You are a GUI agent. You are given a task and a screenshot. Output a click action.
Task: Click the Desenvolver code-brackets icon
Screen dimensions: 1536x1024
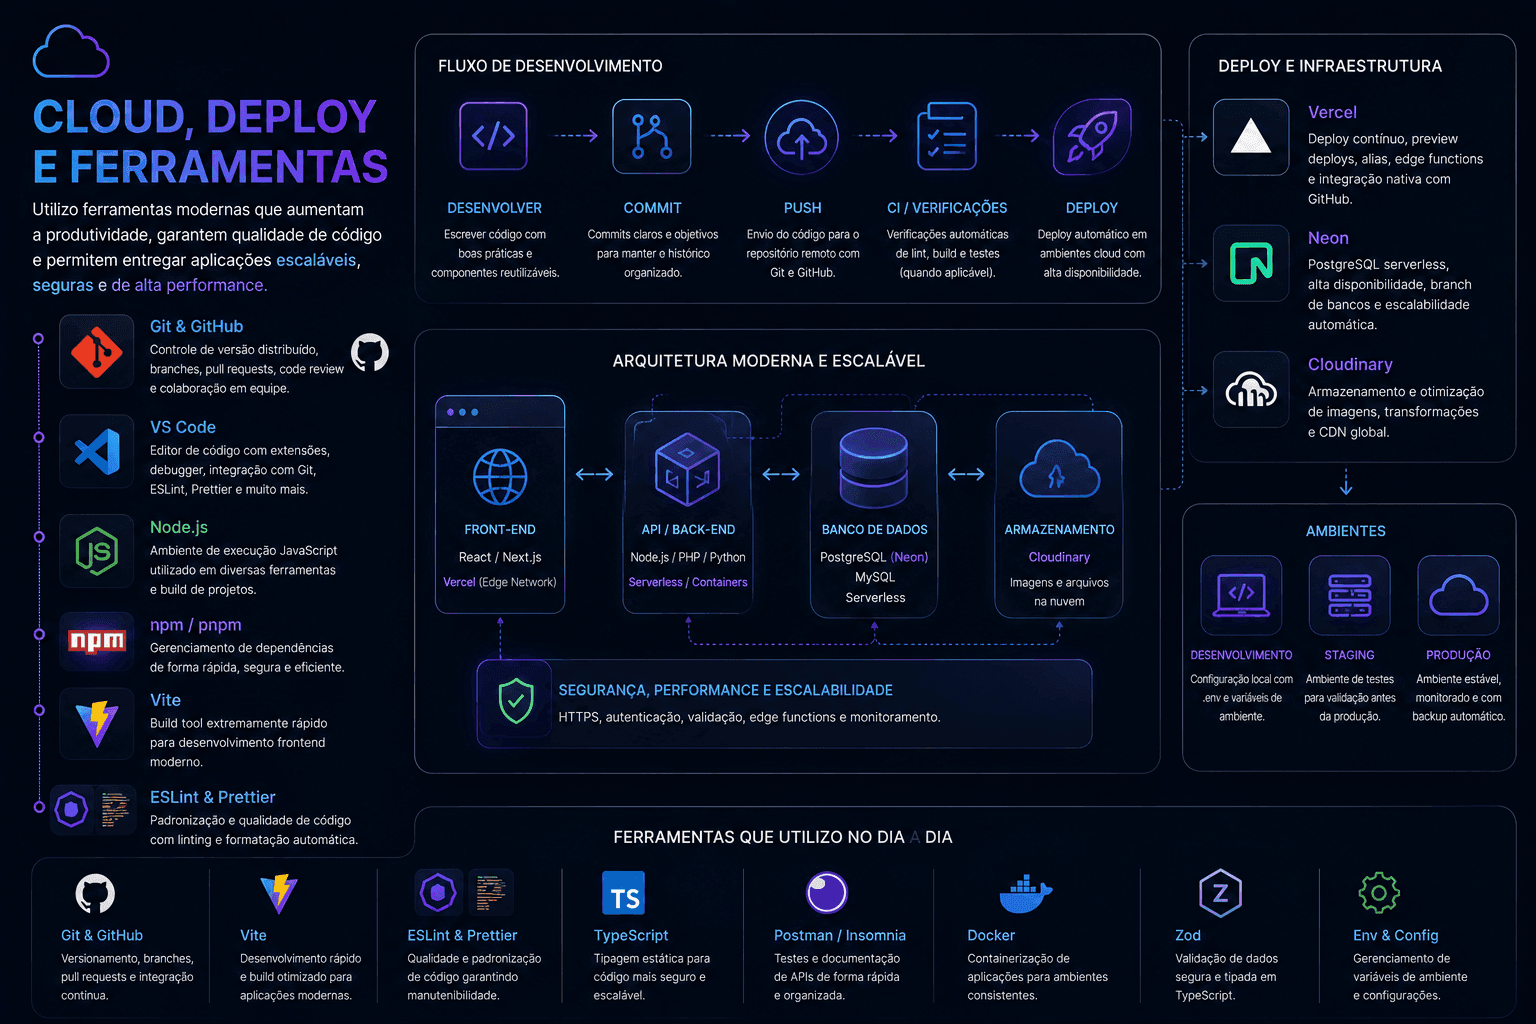(493, 136)
